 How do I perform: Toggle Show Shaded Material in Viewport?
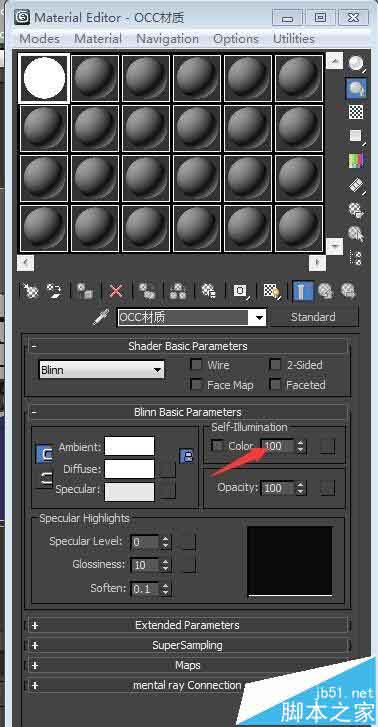coord(272,291)
